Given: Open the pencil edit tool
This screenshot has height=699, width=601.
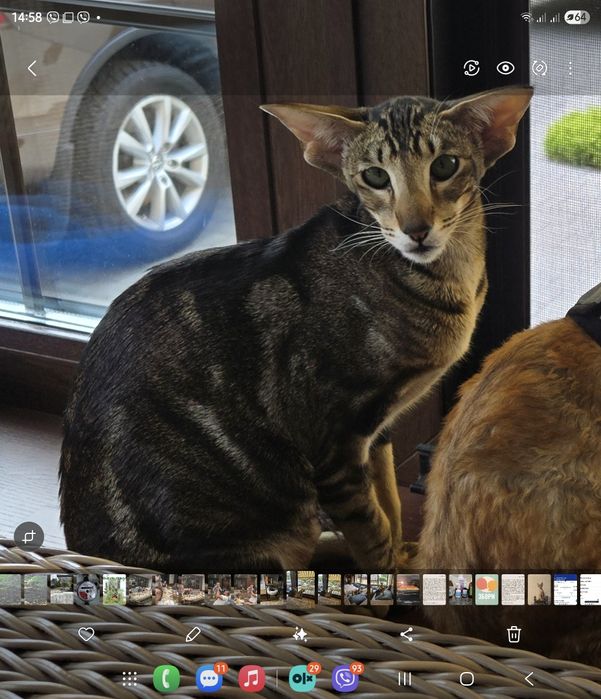Looking at the screenshot, I should pyautogui.click(x=193, y=634).
